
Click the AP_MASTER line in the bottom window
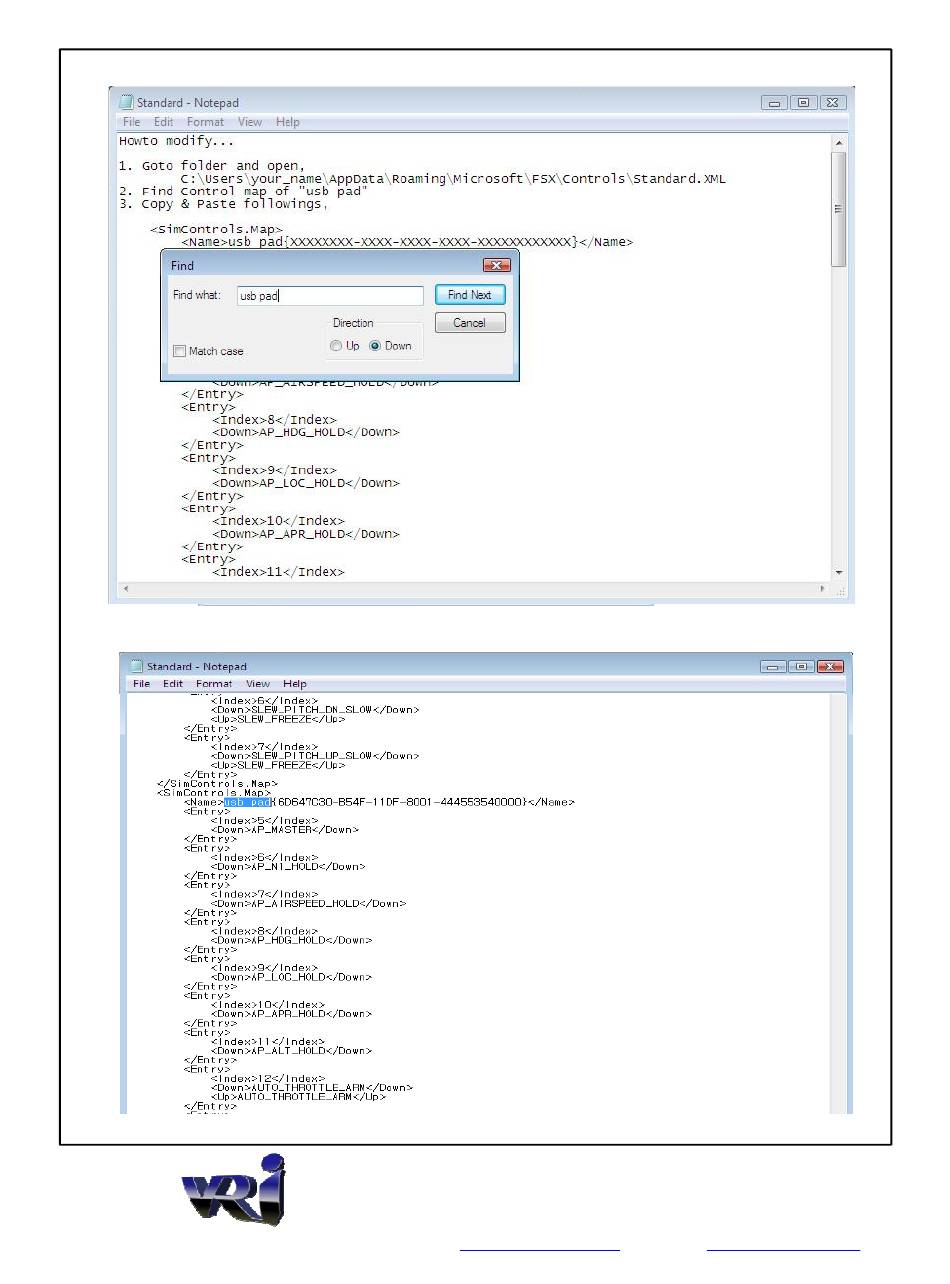click(284, 829)
